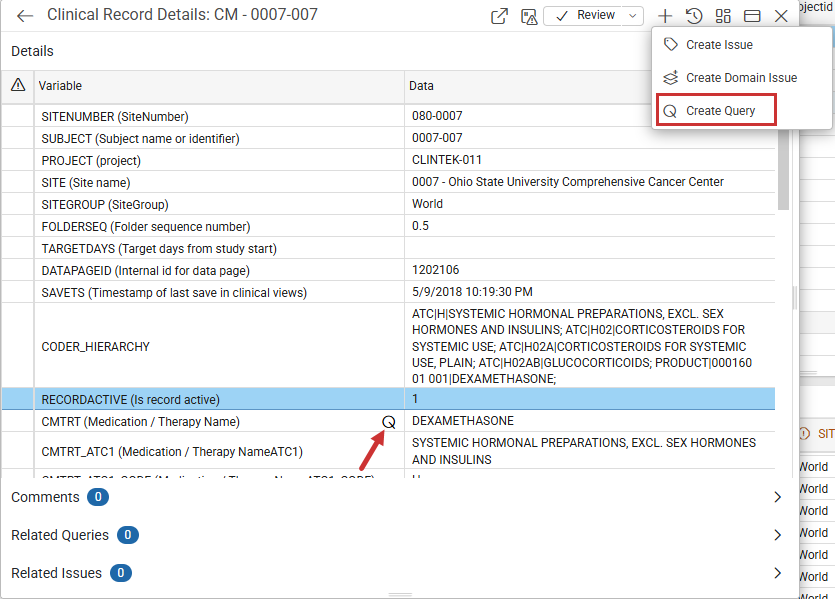
Task: Toggle the panel window icon
Action: [x=752, y=16]
